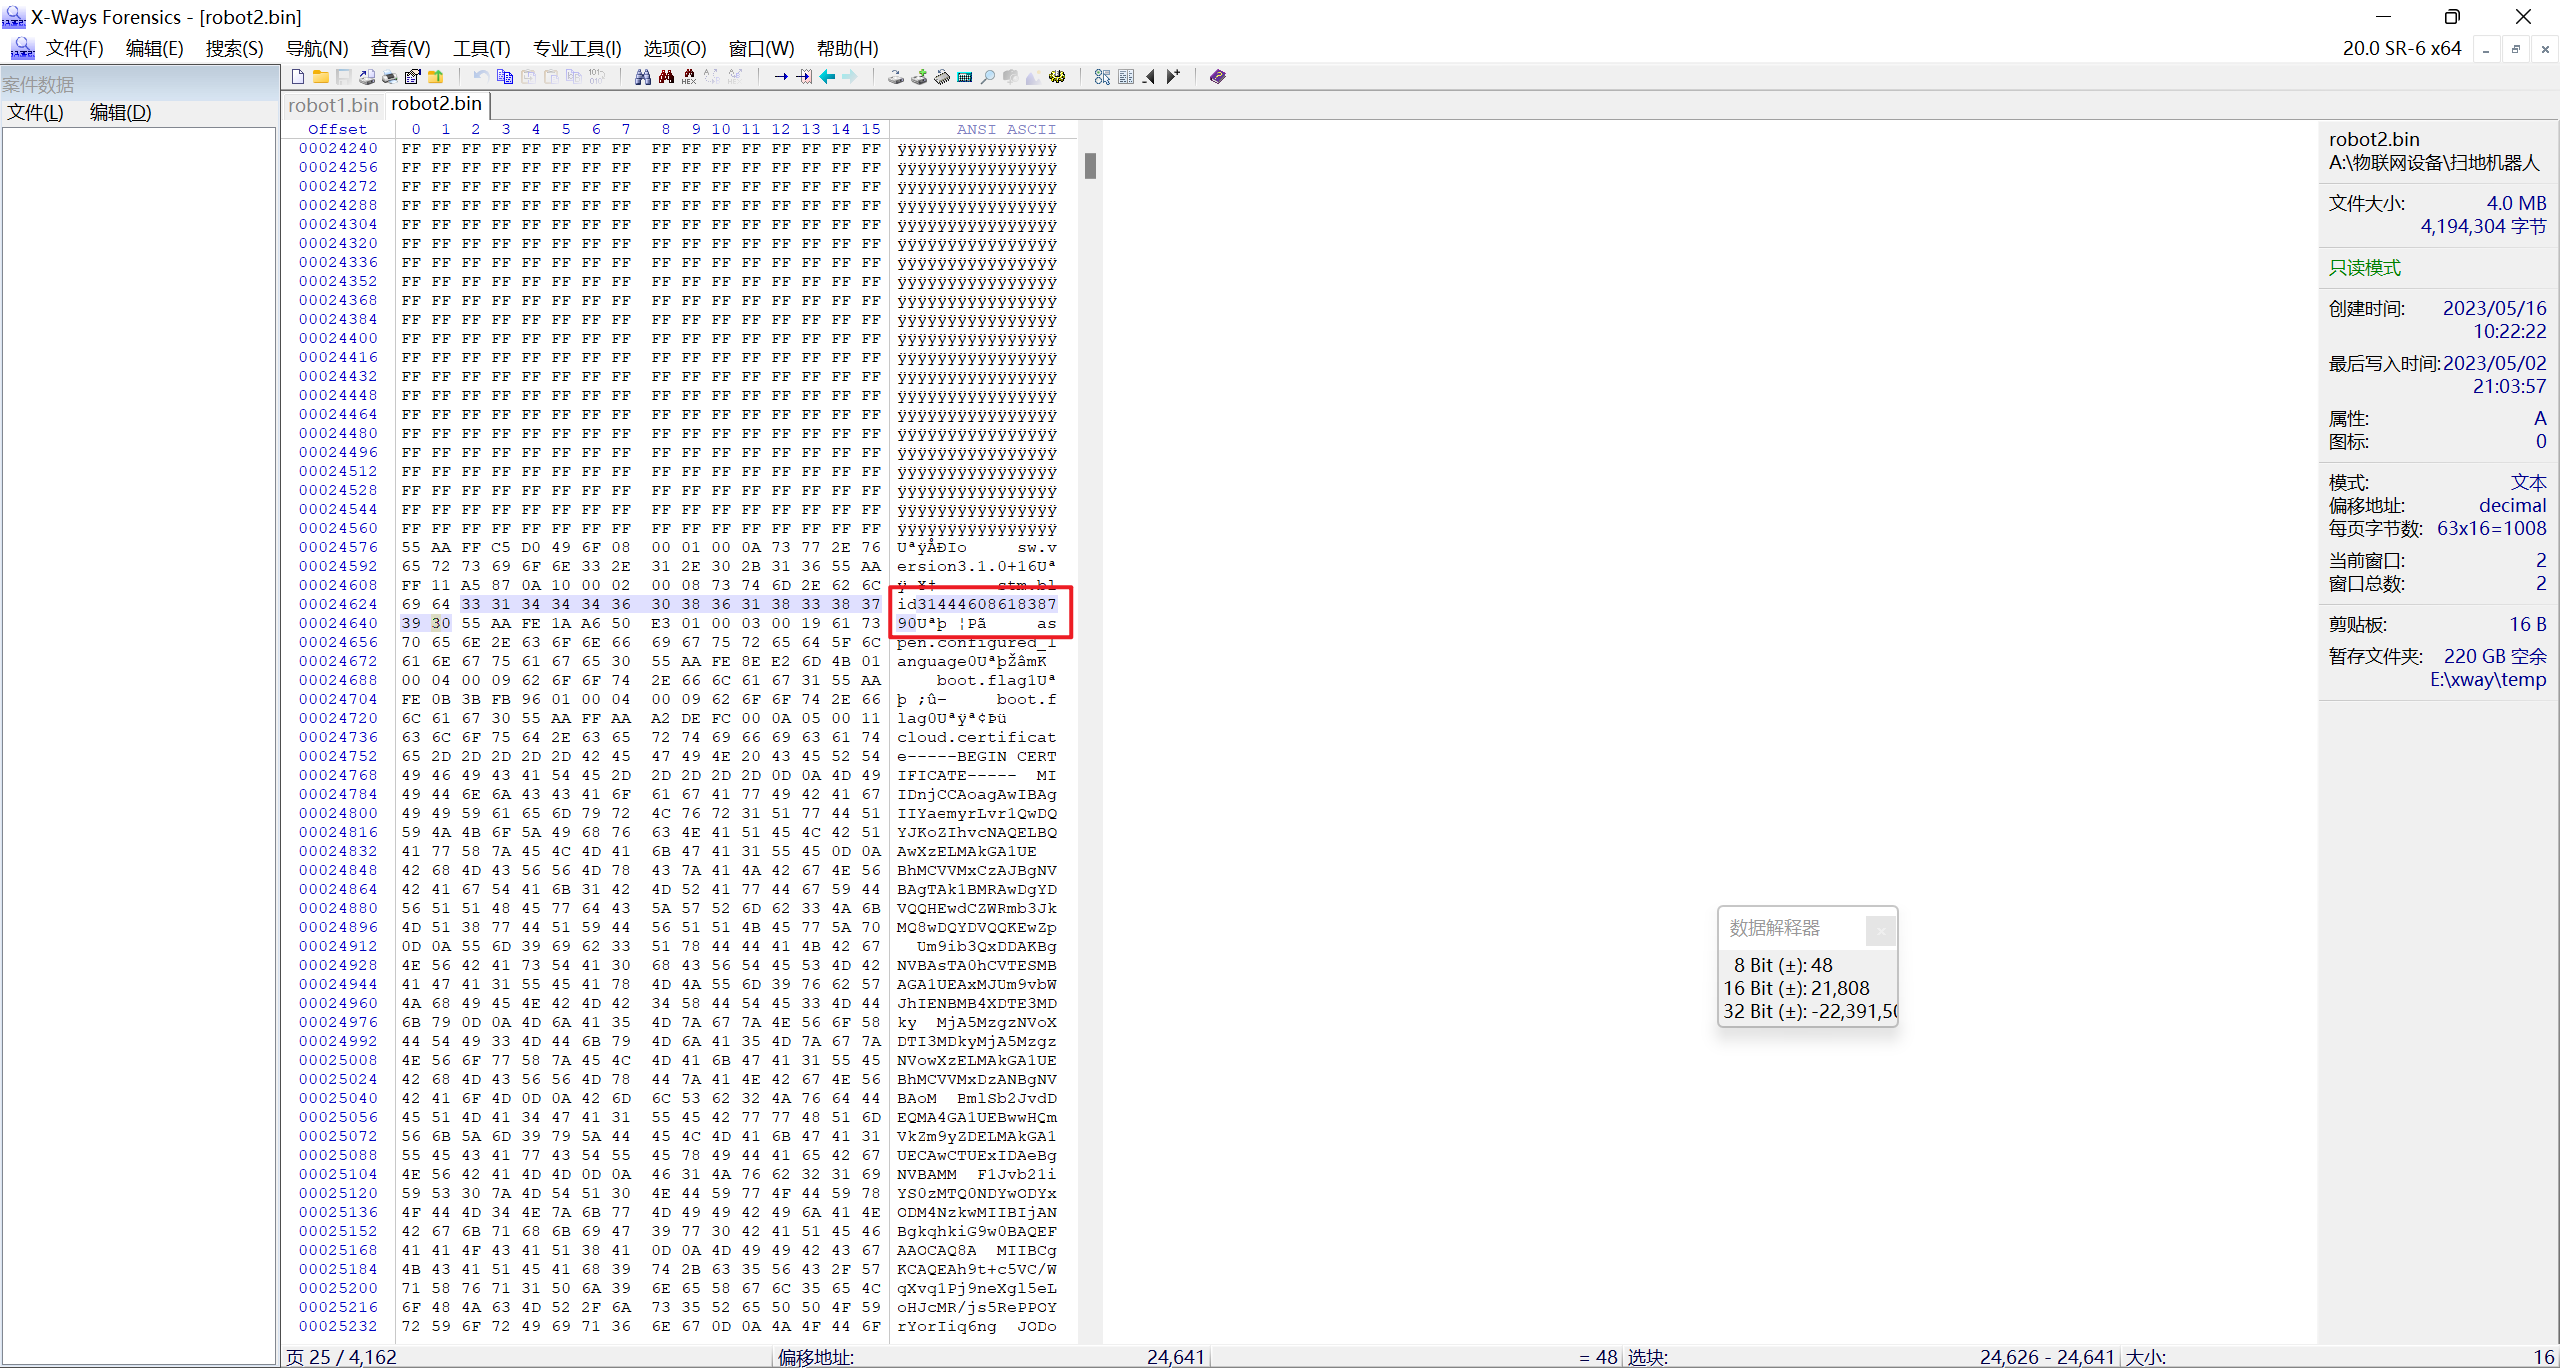Click the printer icon in toolbar
Viewport: 2560px width, 1368px height.
point(389,77)
